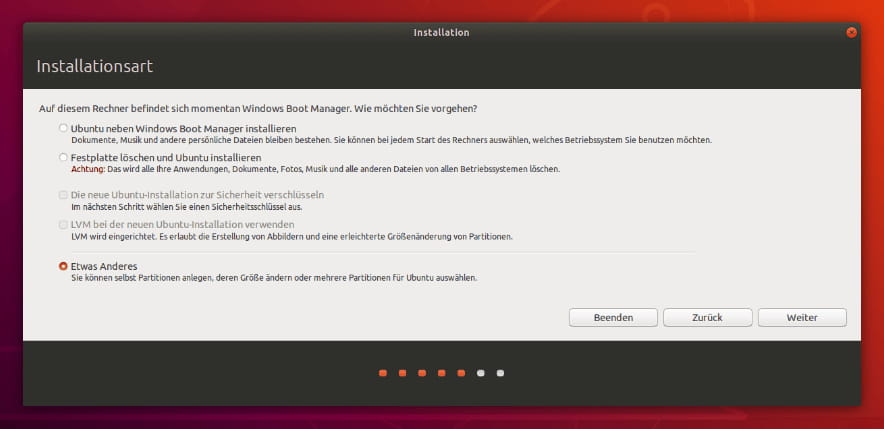The width and height of the screenshot is (884, 429).
Task: Close the installer with the orange X button
Action: 851,32
